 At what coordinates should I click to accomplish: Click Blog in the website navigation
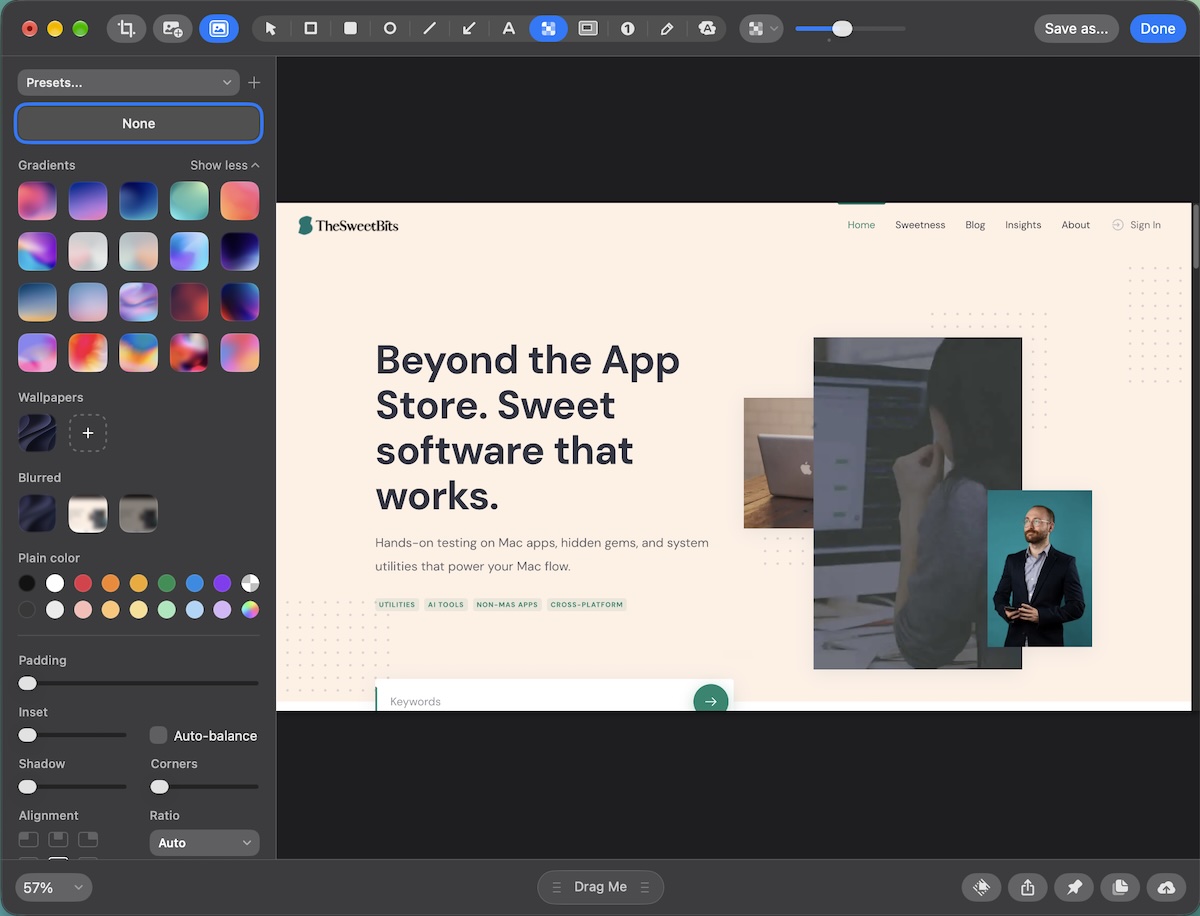pos(975,225)
